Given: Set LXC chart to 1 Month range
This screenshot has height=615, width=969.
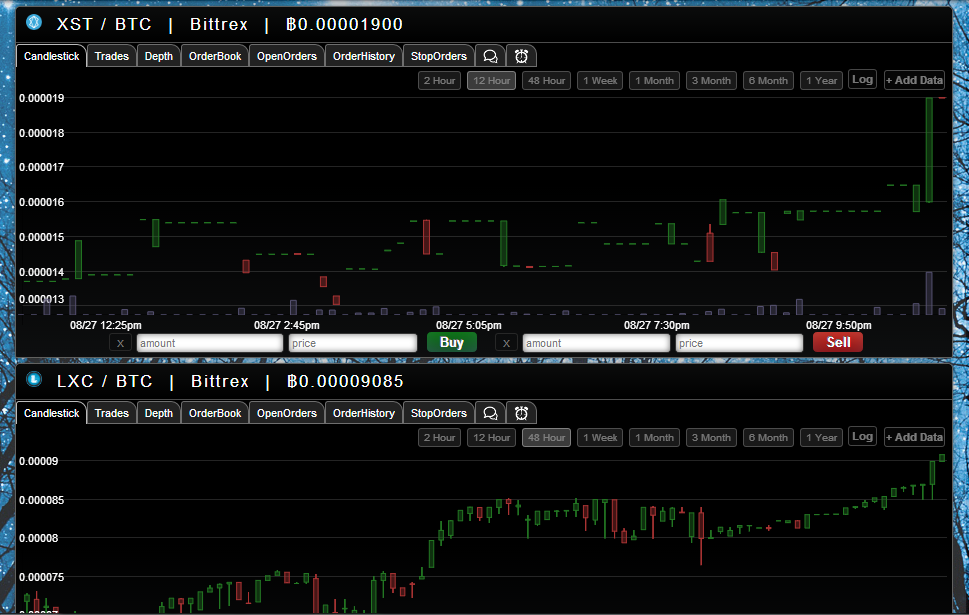Looking at the screenshot, I should pyautogui.click(x=654, y=438).
